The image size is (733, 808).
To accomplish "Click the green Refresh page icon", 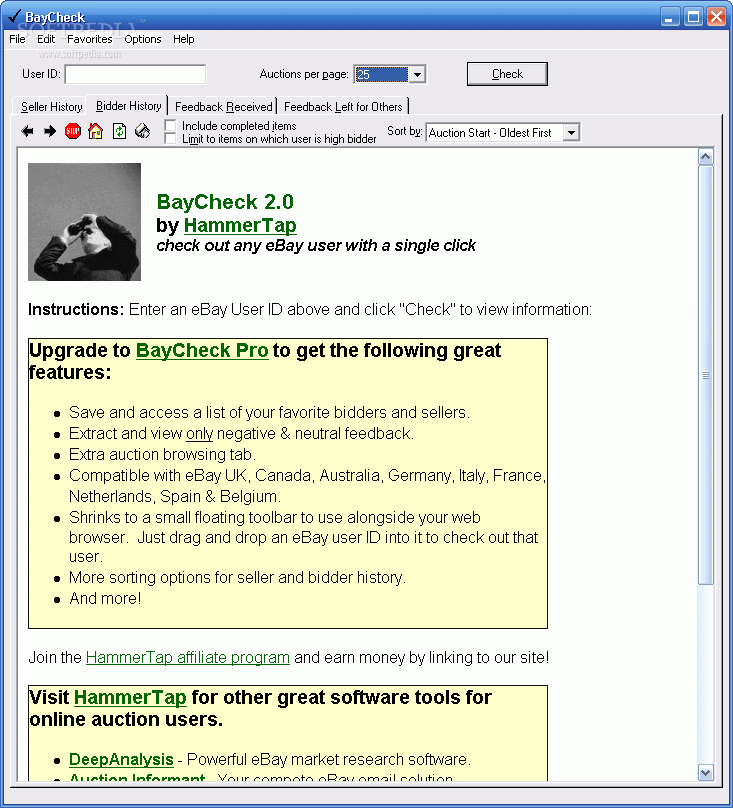I will [x=119, y=131].
